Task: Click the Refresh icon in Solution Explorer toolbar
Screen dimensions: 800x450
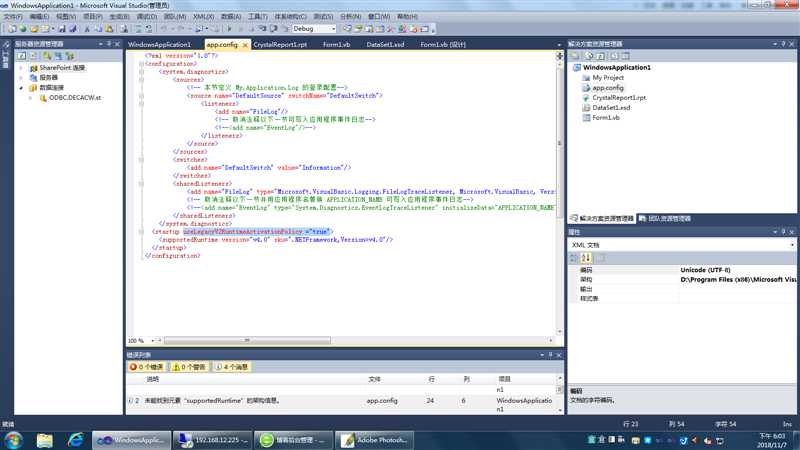Action: click(x=601, y=56)
